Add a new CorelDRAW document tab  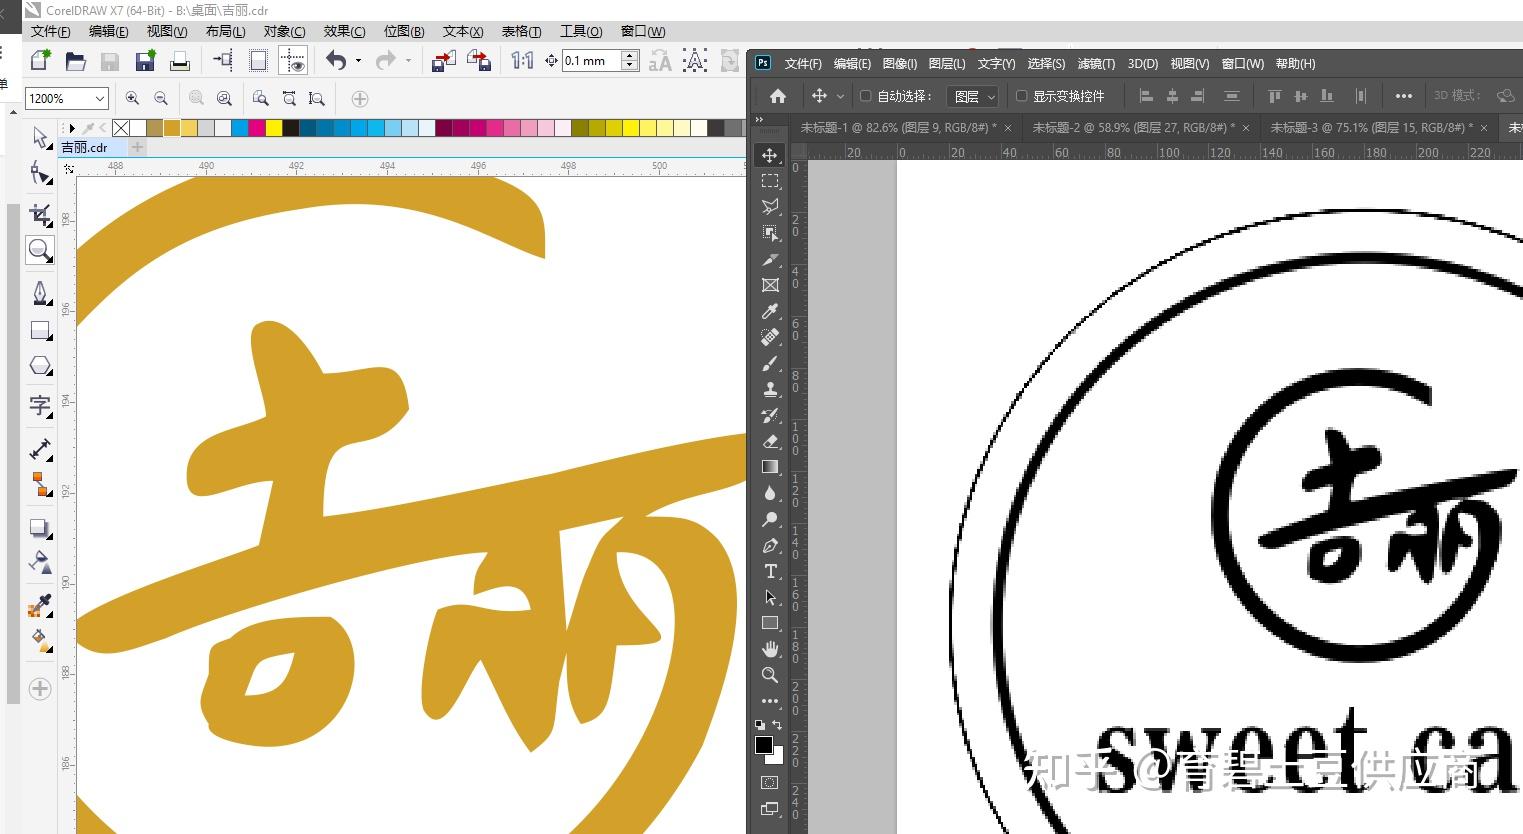pos(138,147)
